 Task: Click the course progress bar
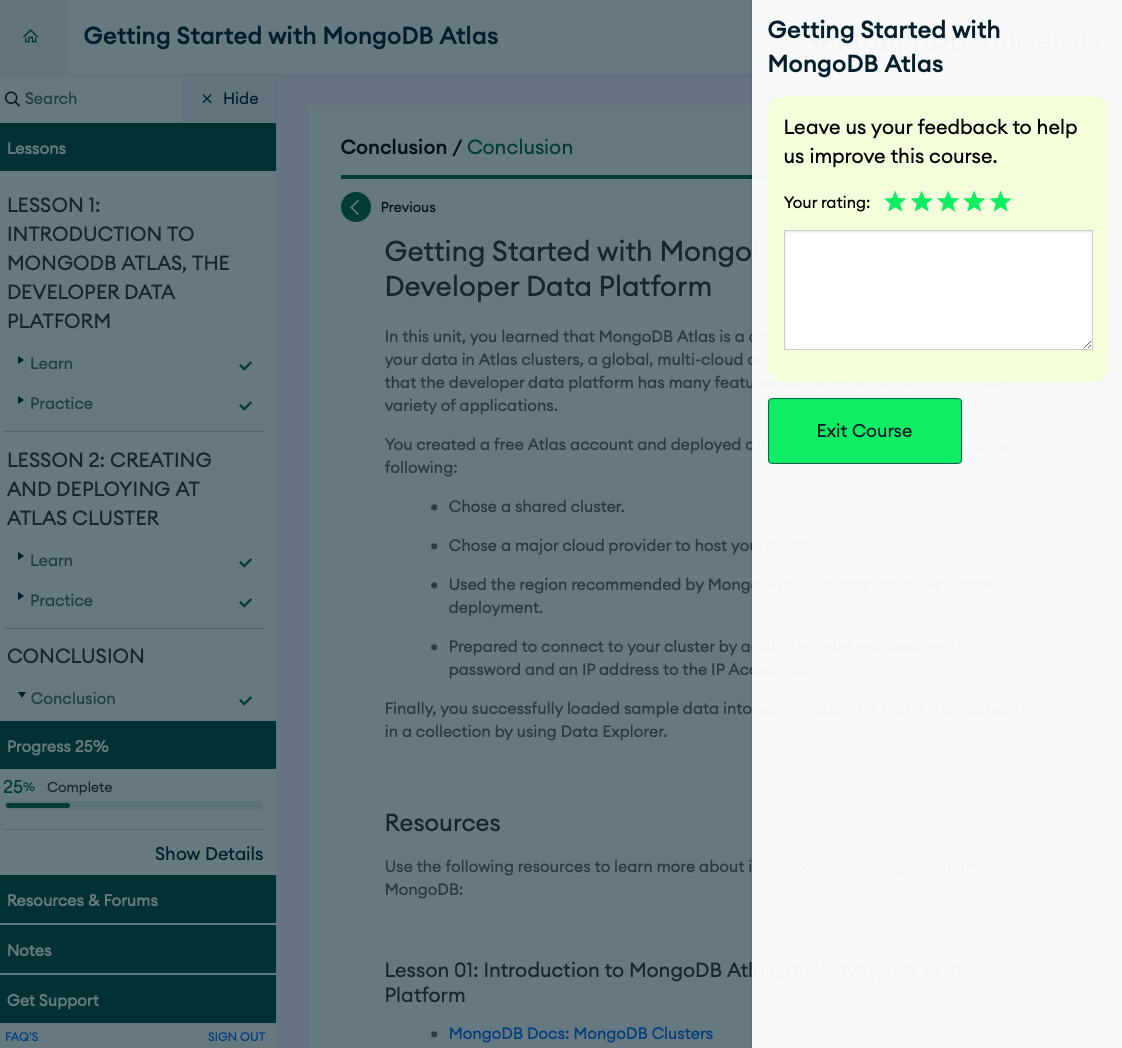click(134, 805)
